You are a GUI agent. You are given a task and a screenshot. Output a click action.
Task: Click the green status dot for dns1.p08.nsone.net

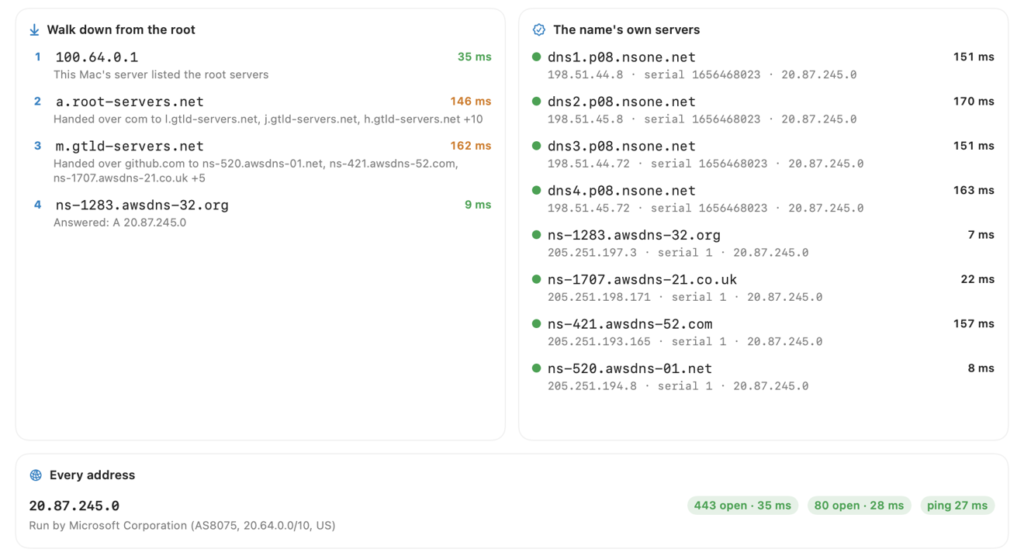click(x=536, y=57)
